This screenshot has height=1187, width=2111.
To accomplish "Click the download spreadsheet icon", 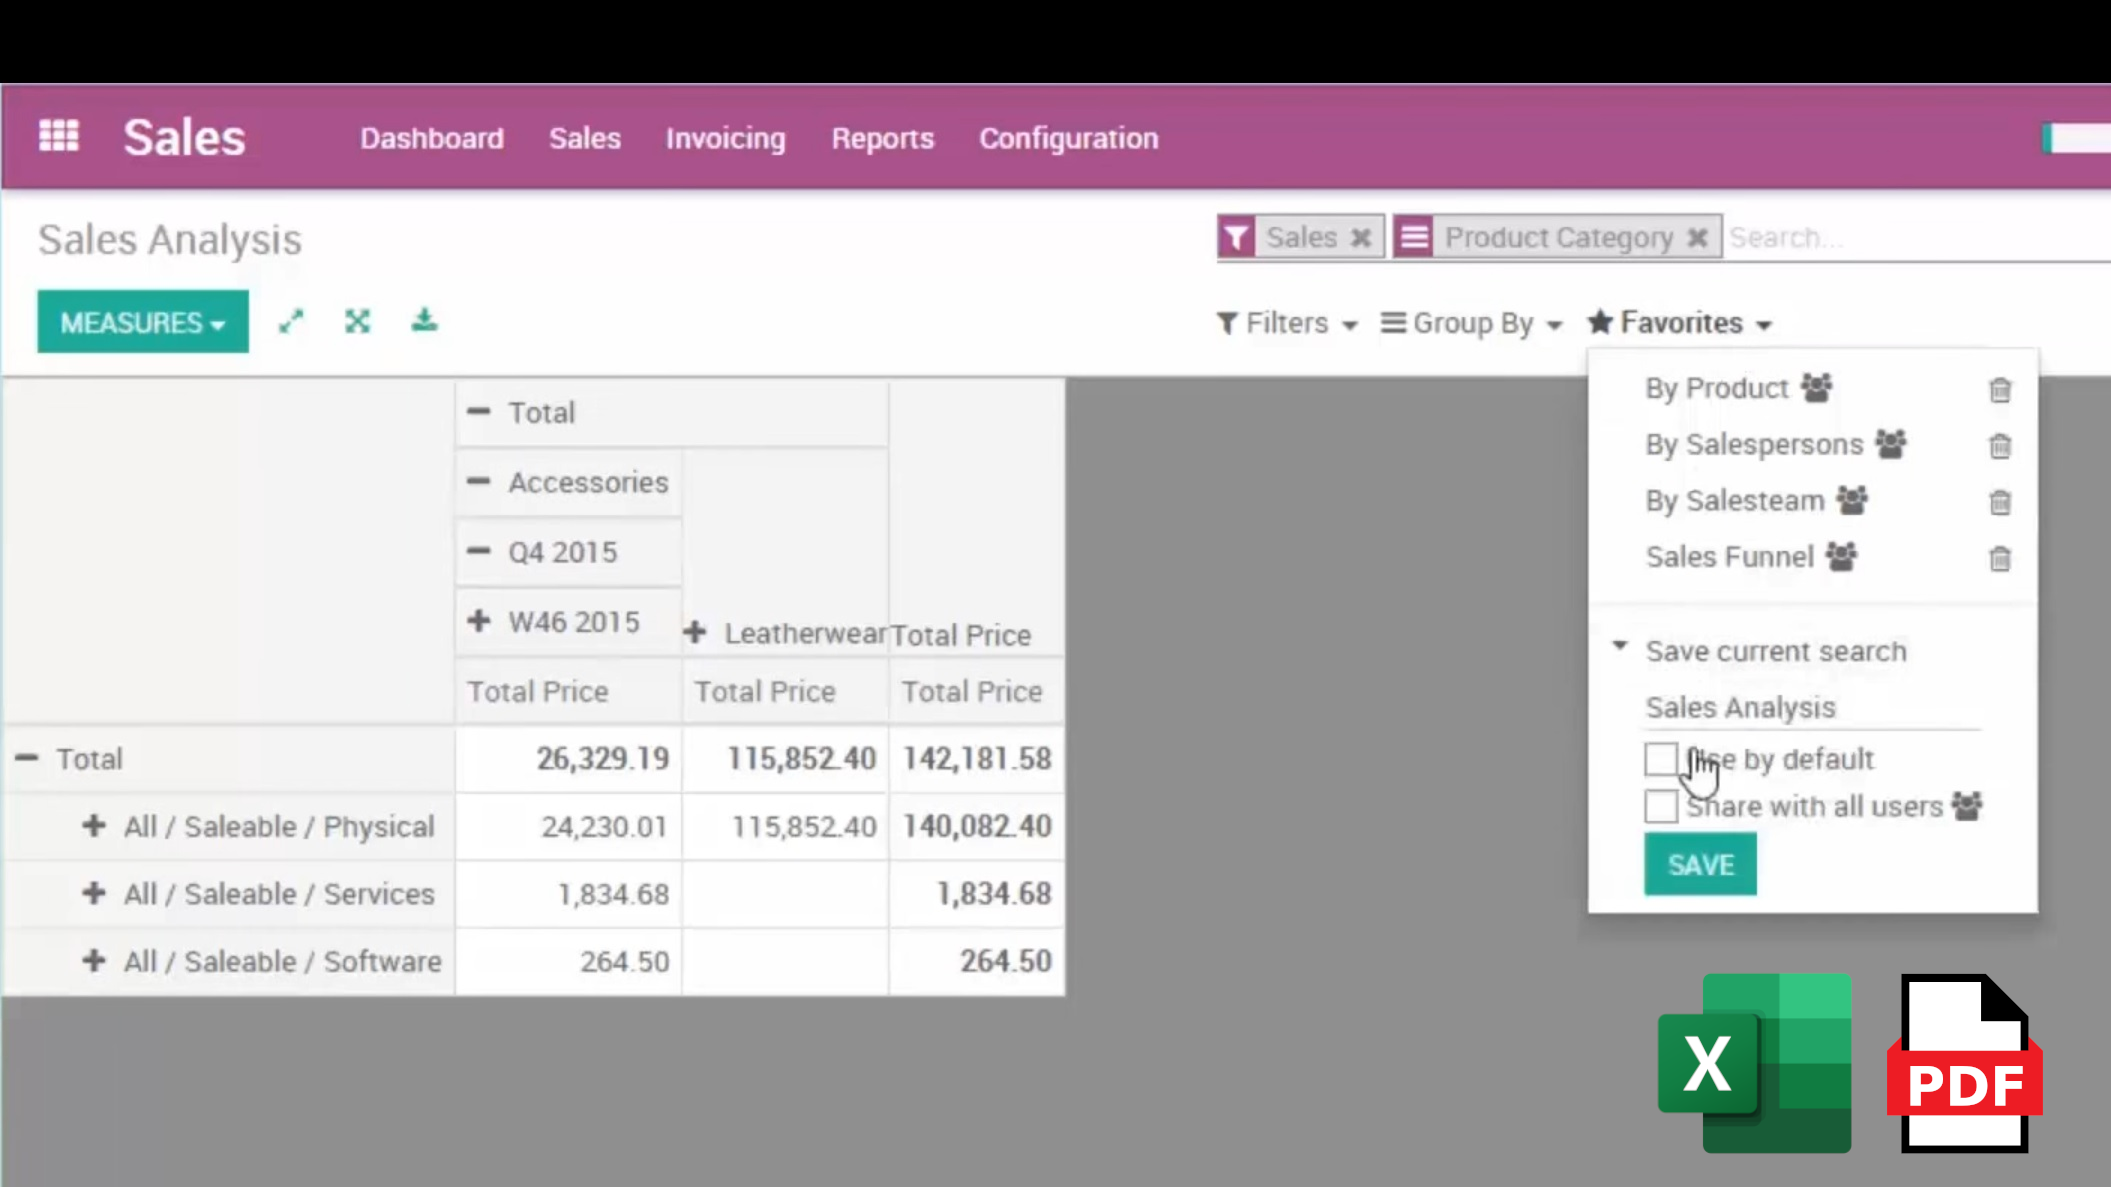I will pos(424,322).
